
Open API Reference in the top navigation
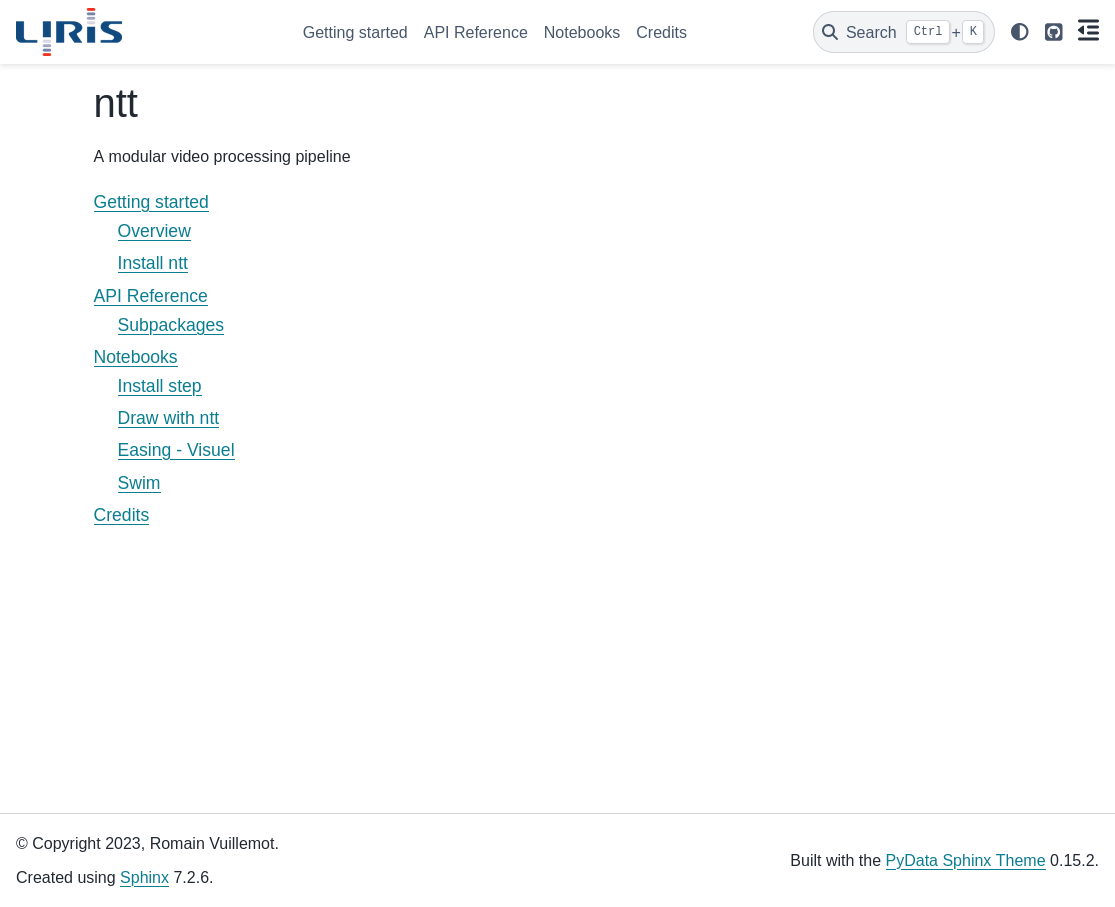[475, 32]
